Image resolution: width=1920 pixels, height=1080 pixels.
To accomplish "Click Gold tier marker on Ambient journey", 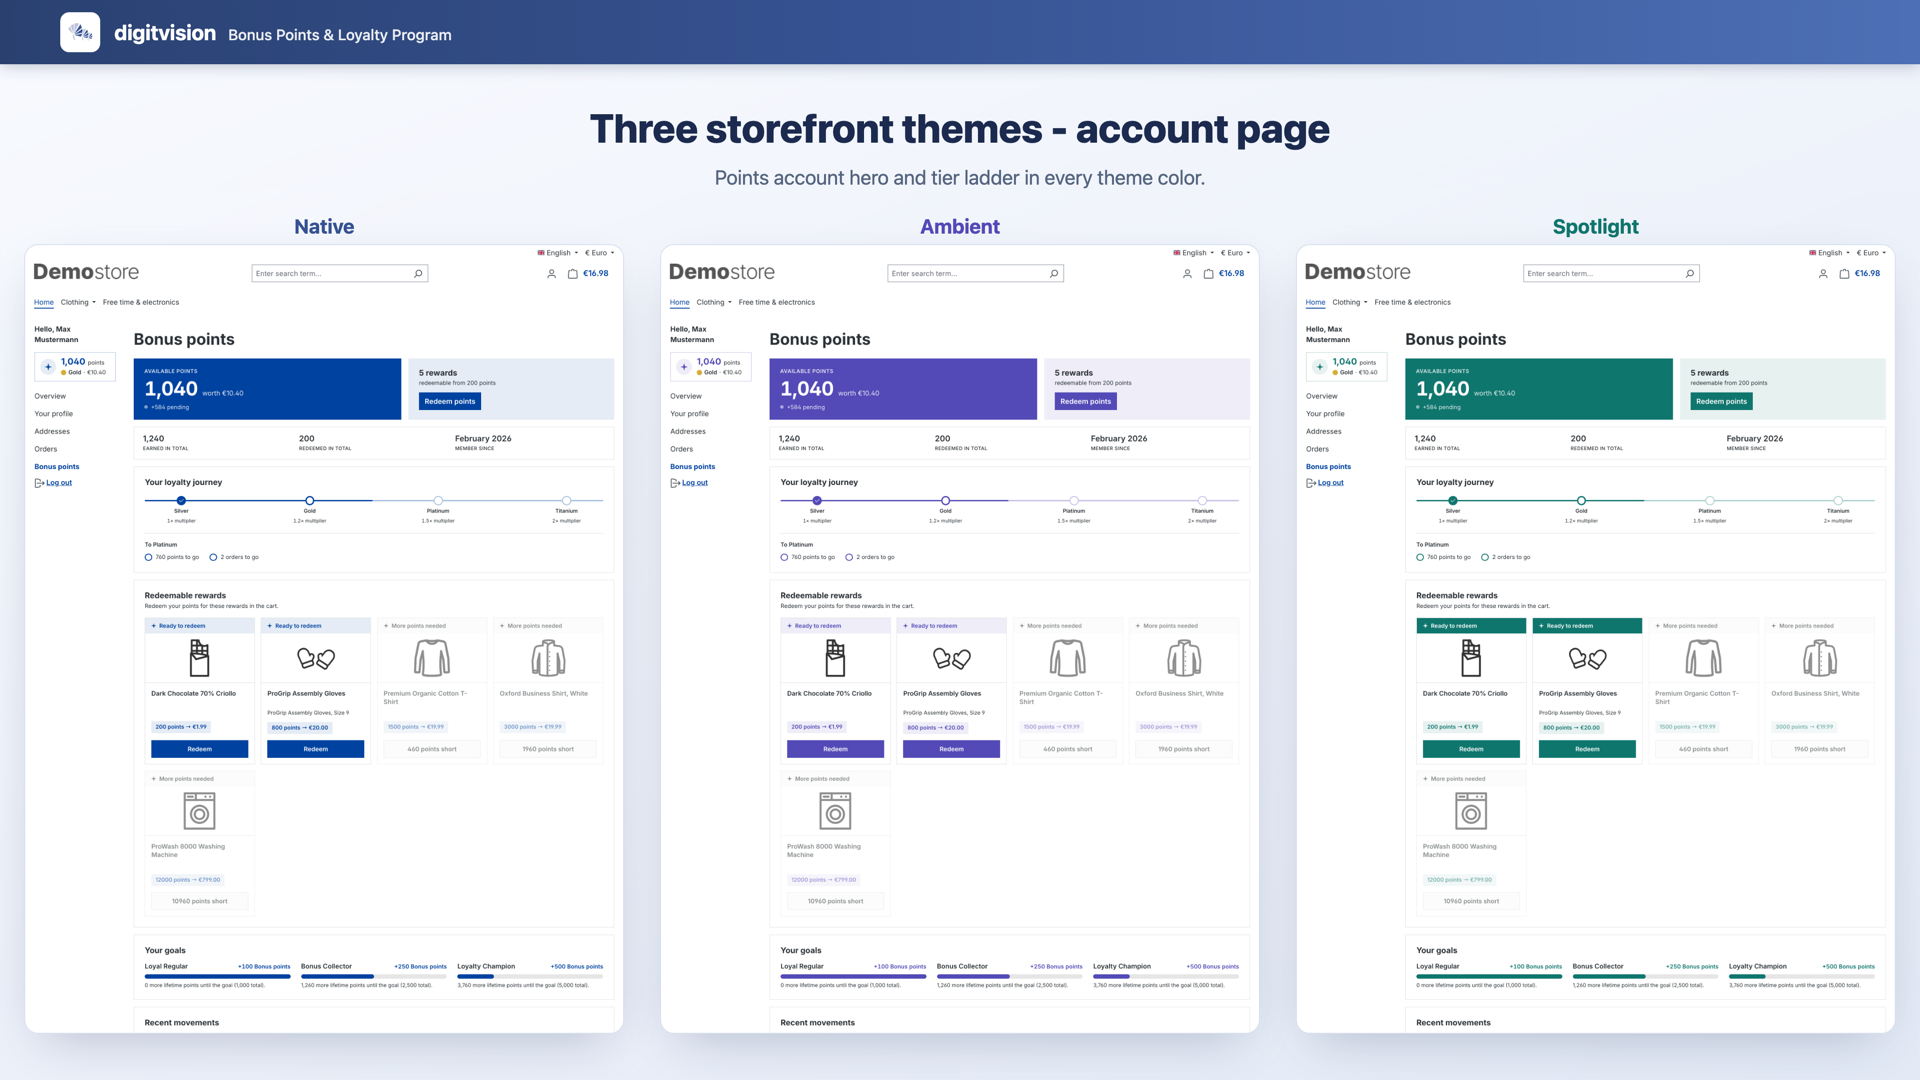I will (945, 500).
